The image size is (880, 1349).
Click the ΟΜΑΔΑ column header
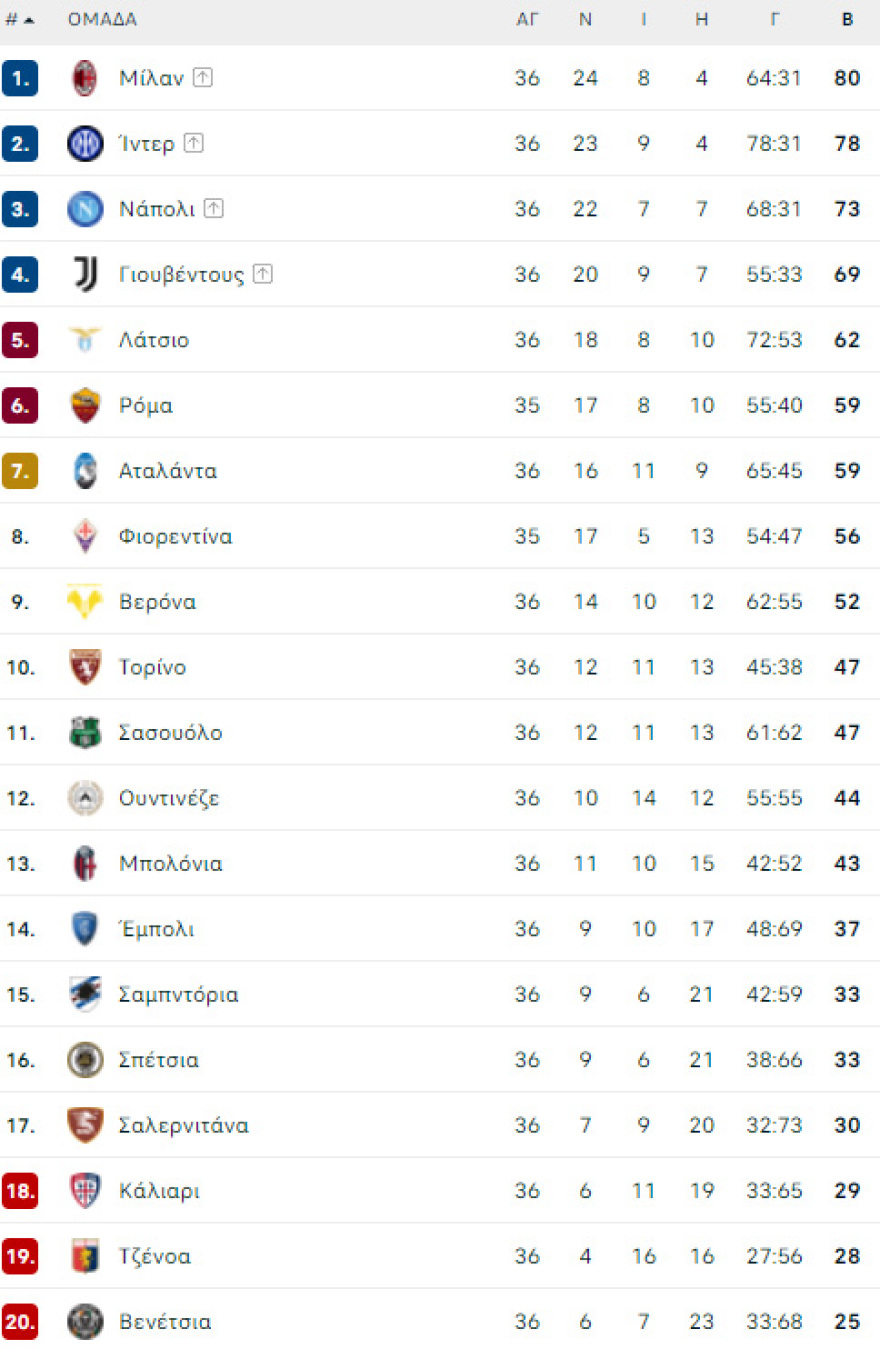(x=101, y=18)
